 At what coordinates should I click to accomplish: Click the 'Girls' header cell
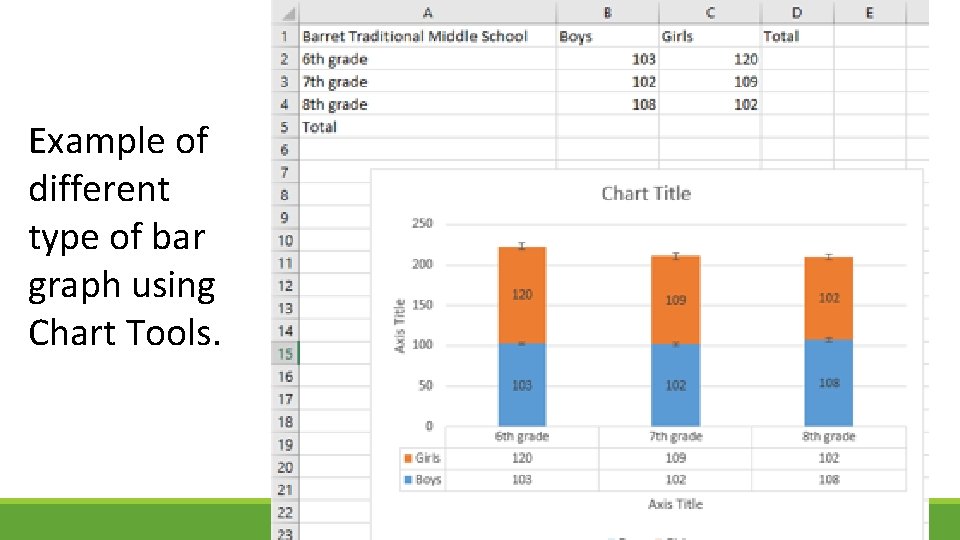pyautogui.click(x=710, y=36)
